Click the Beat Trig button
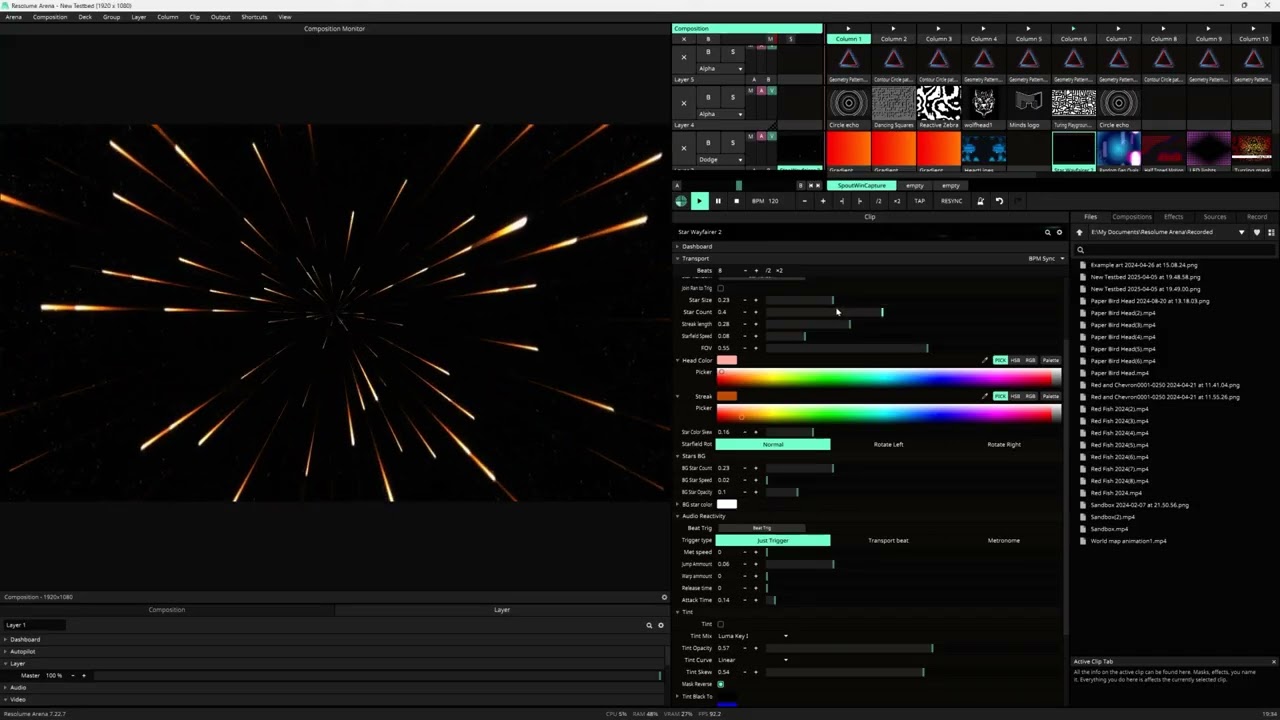The width and height of the screenshot is (1280, 720). [762, 528]
